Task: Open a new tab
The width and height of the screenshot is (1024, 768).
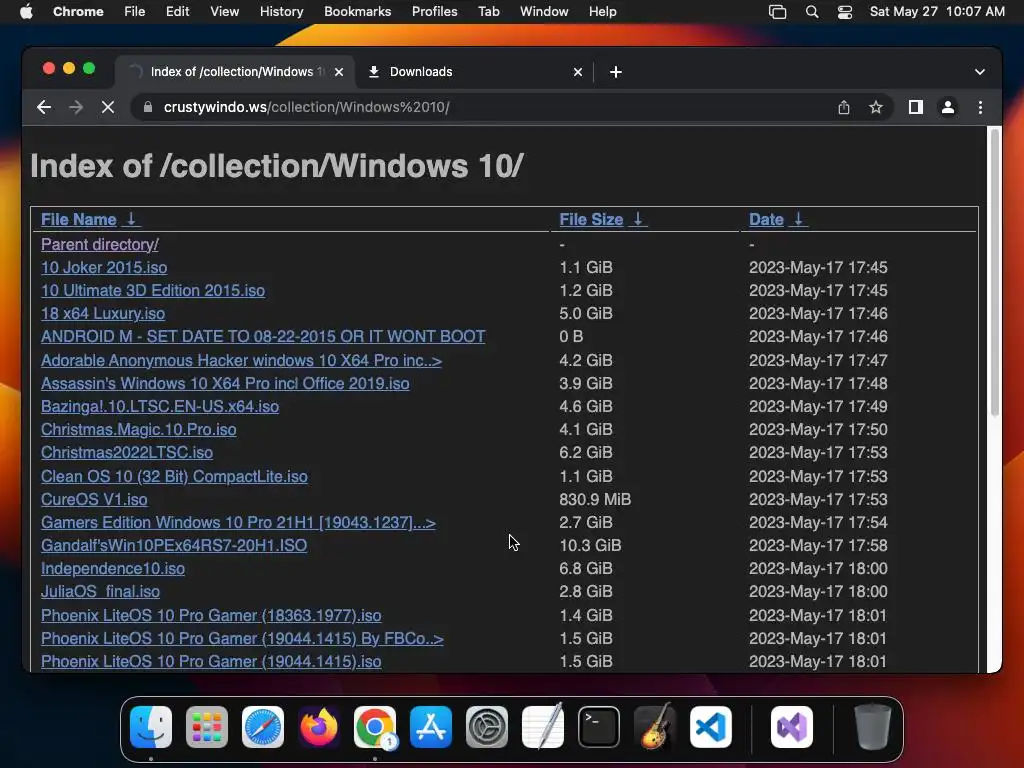Action: tap(615, 72)
